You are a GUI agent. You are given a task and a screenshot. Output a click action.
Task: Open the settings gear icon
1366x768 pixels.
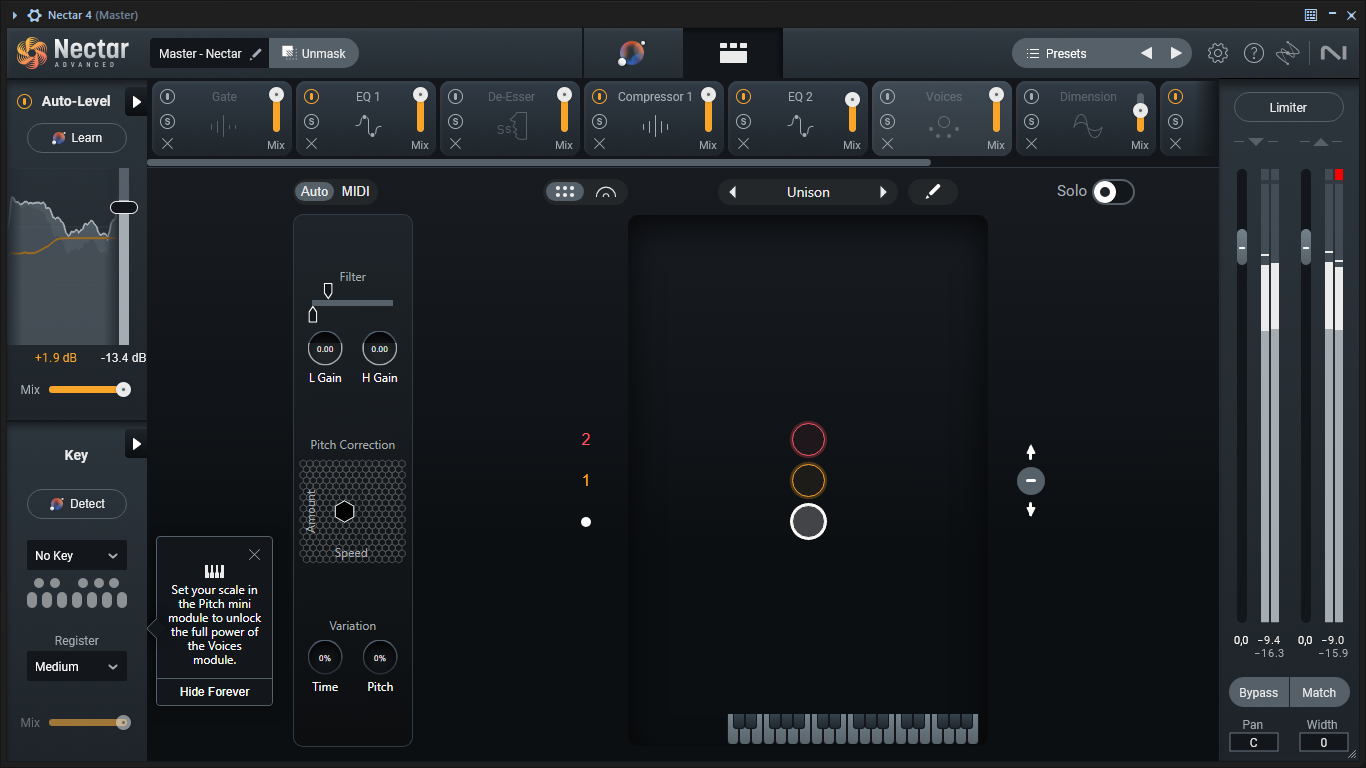(1217, 53)
